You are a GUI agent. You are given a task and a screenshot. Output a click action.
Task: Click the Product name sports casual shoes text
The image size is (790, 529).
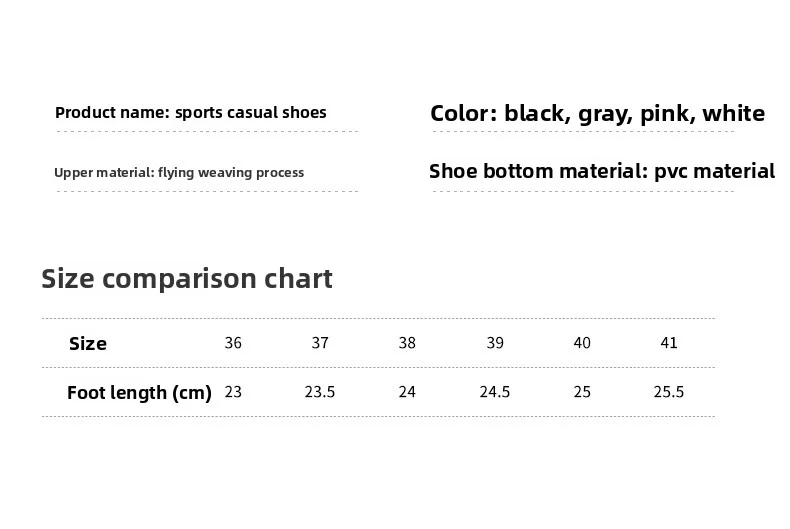pos(190,112)
